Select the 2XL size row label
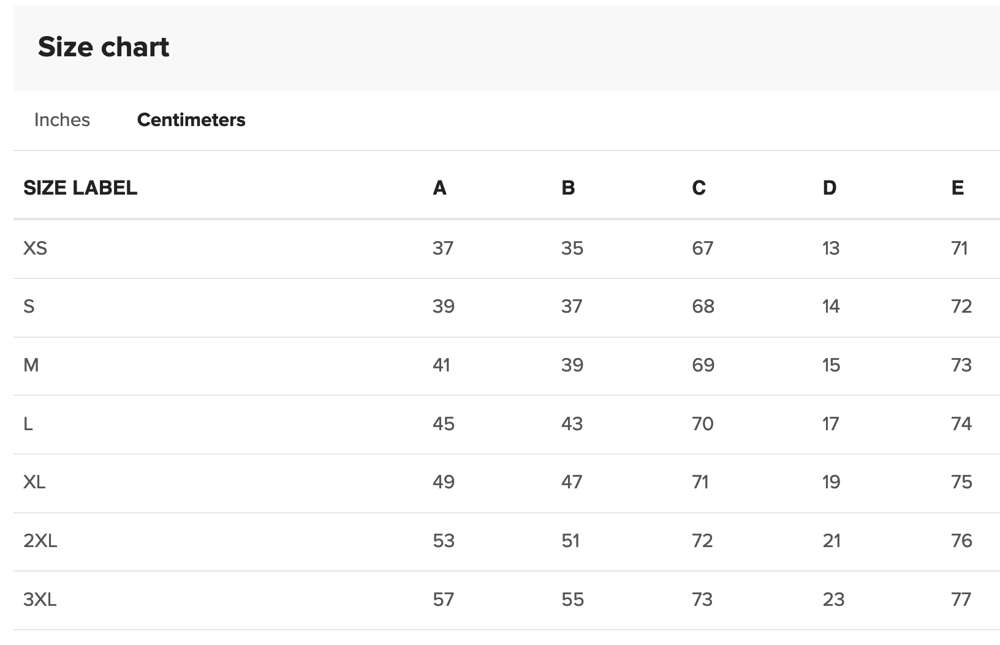 40,541
